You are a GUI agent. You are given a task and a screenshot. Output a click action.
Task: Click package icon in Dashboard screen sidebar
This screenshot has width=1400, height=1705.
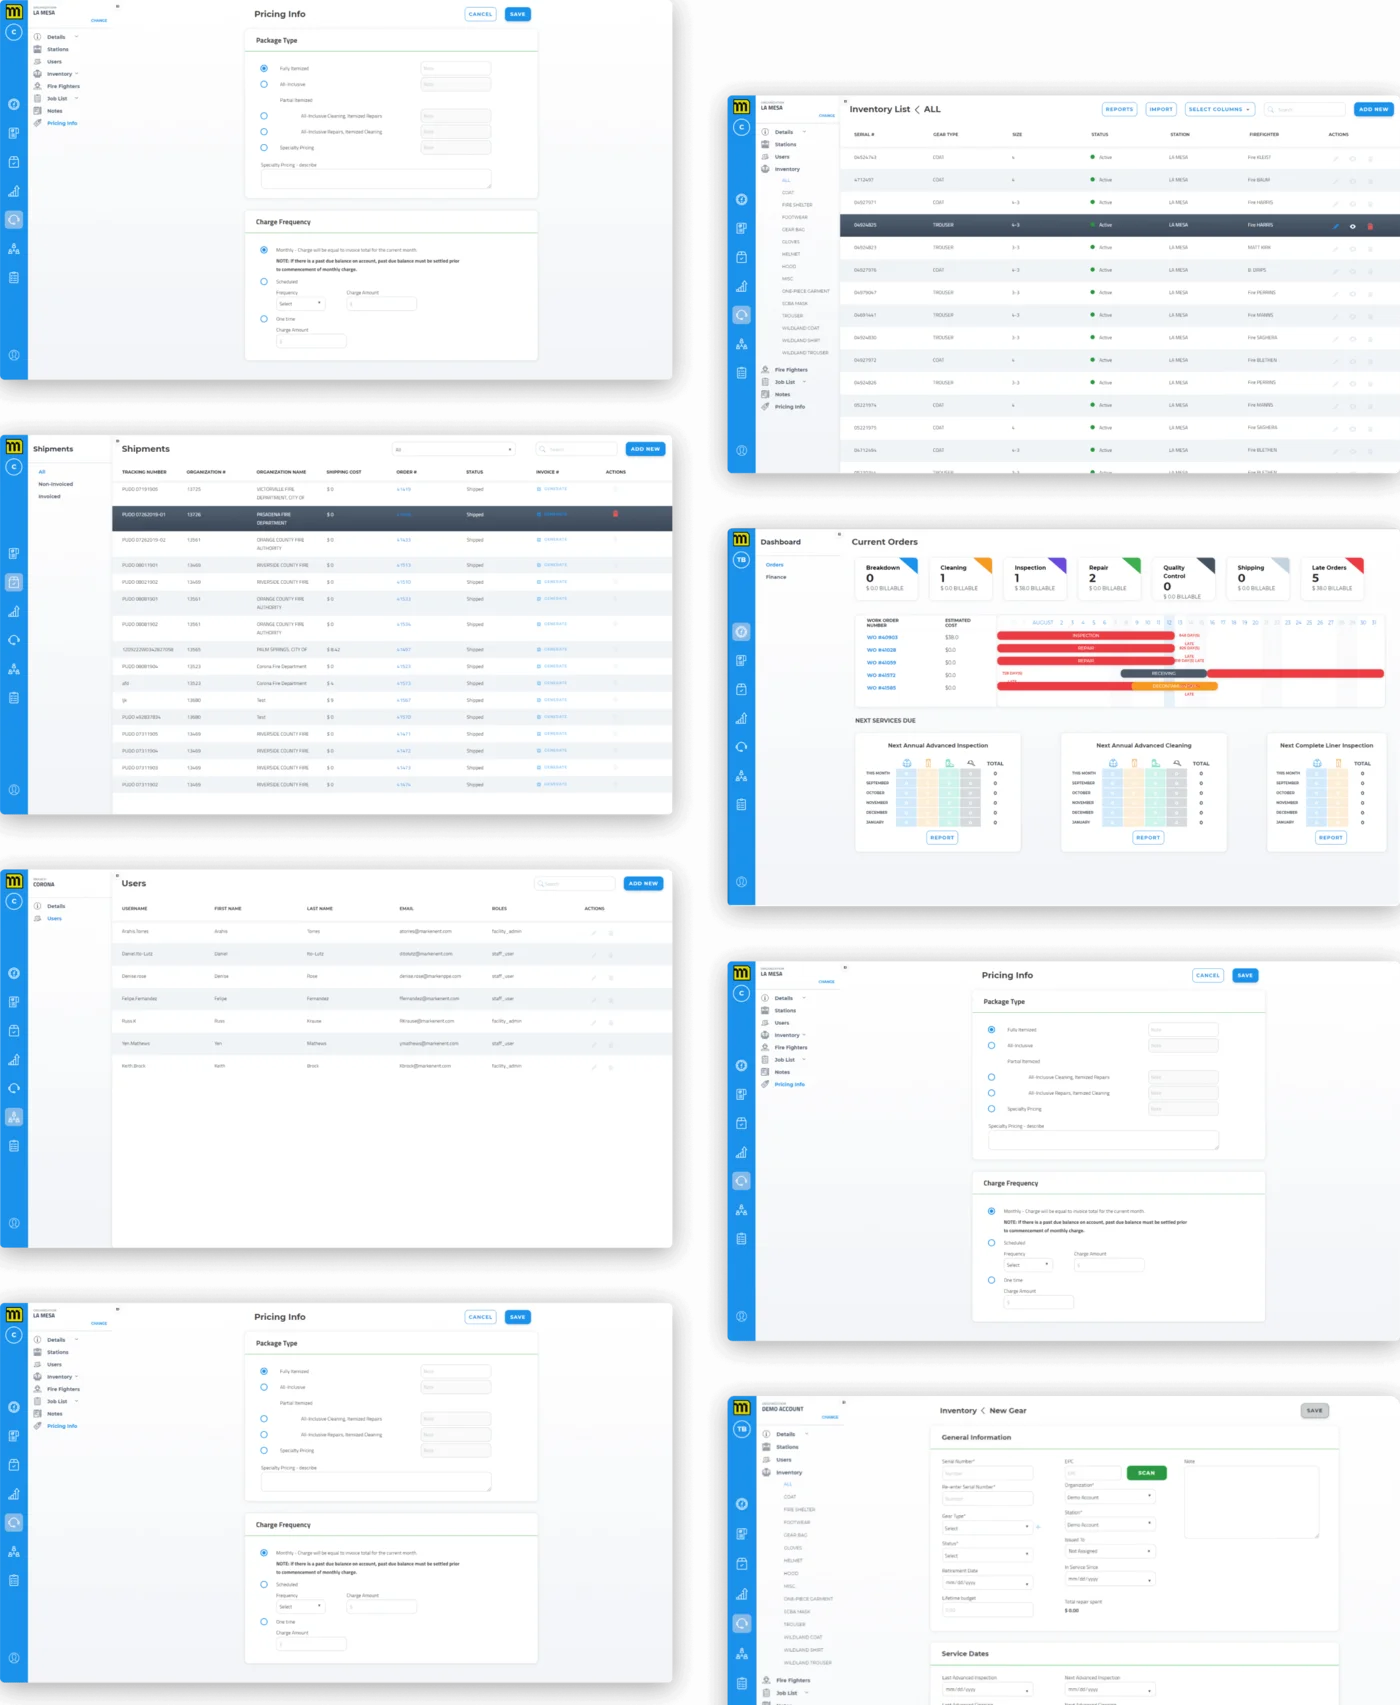pyautogui.click(x=741, y=689)
